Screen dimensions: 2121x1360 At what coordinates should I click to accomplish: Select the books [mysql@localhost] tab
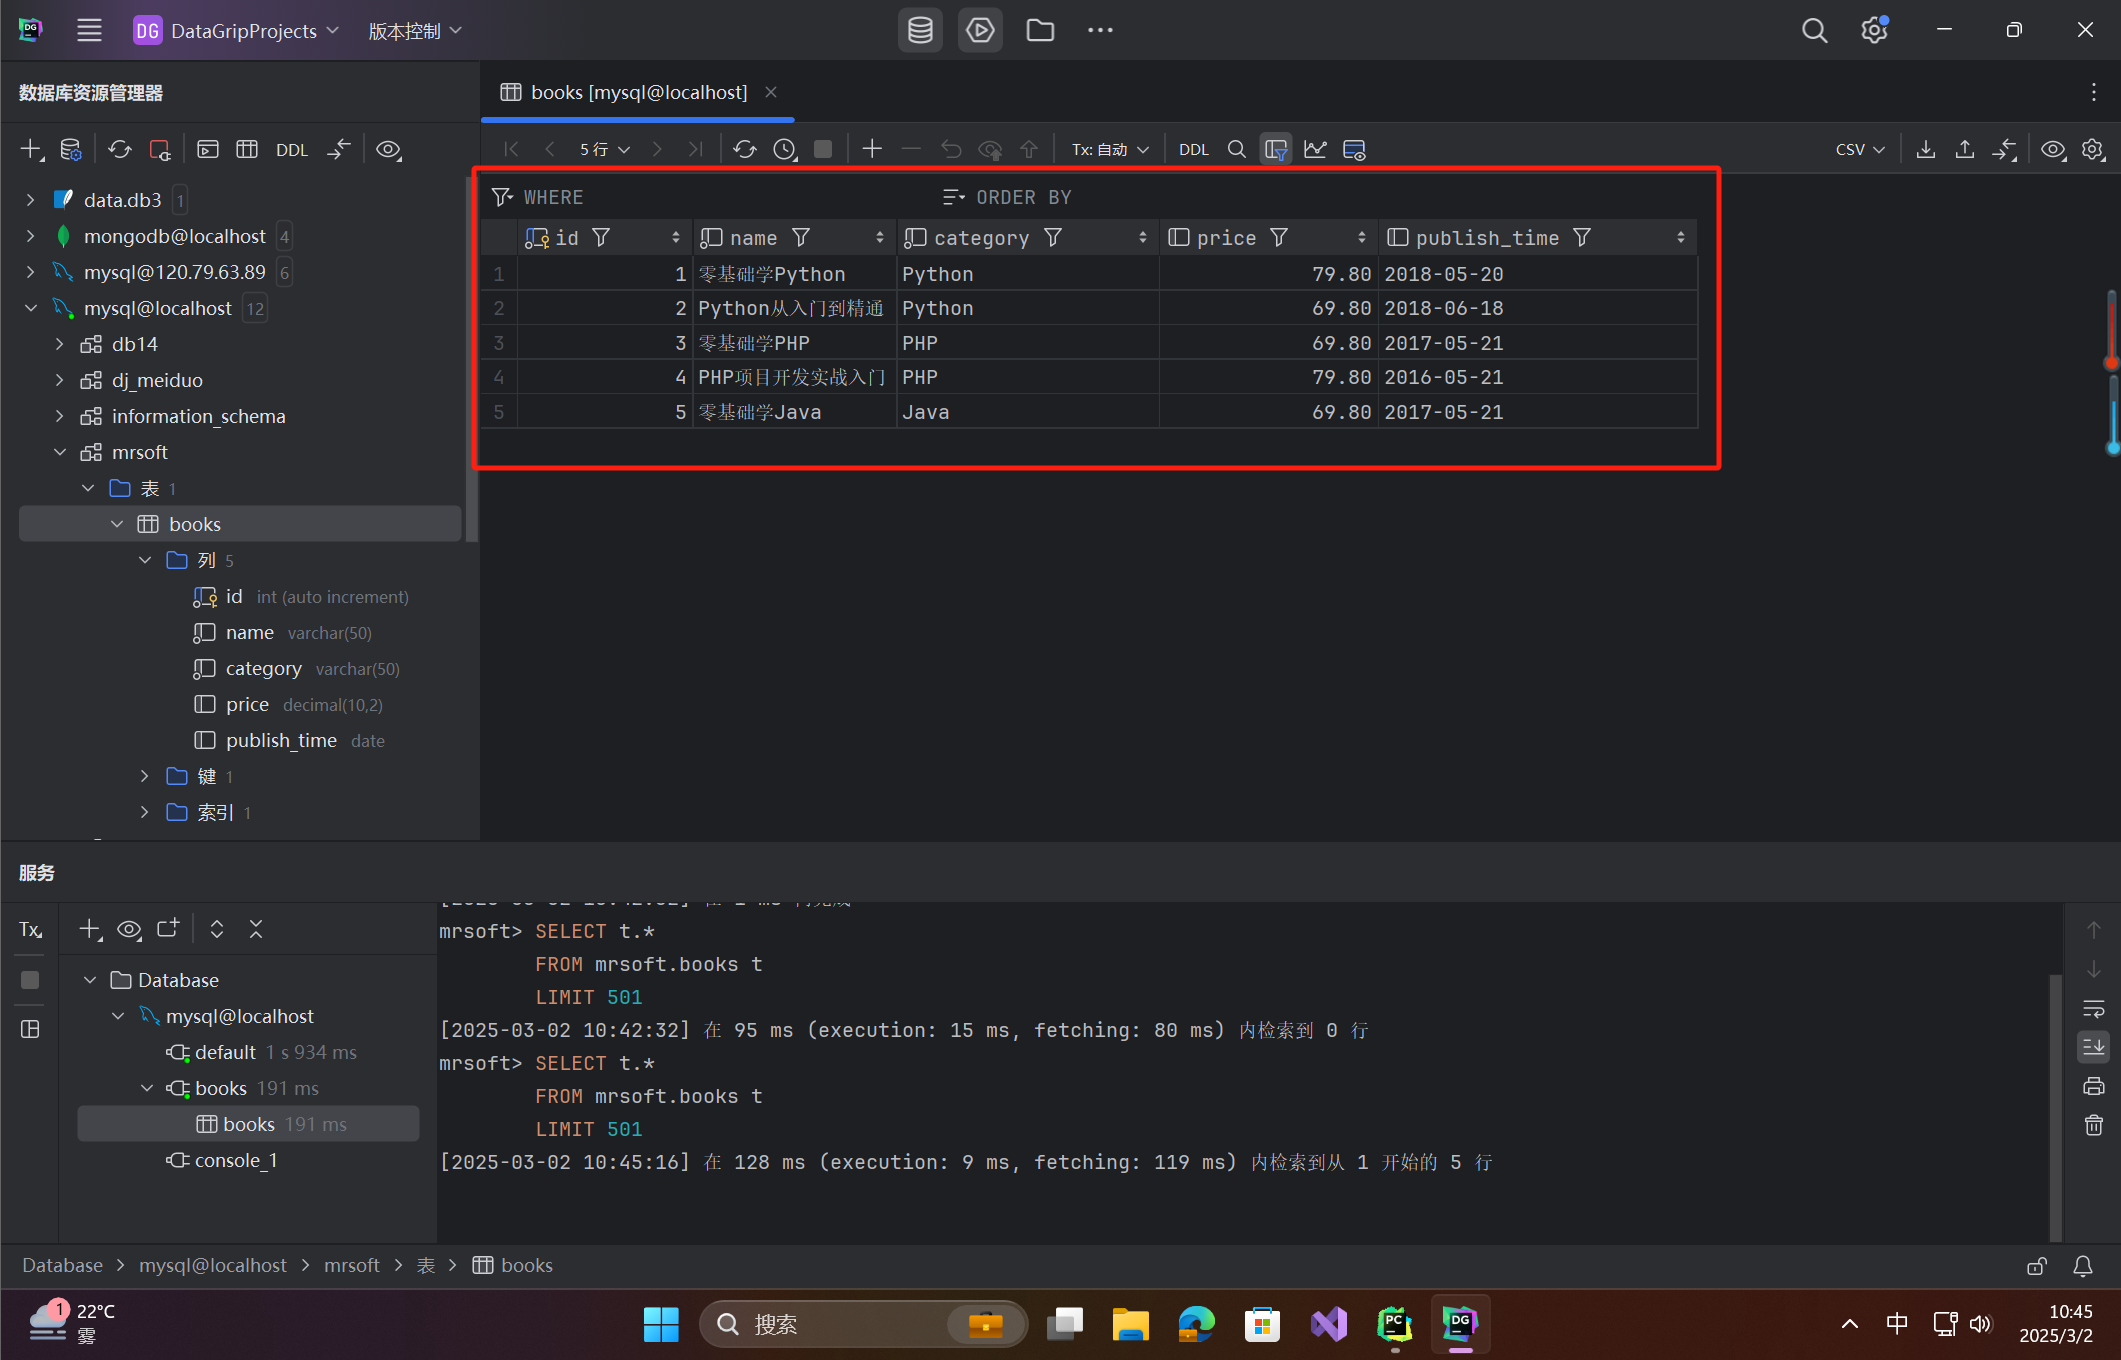point(638,92)
